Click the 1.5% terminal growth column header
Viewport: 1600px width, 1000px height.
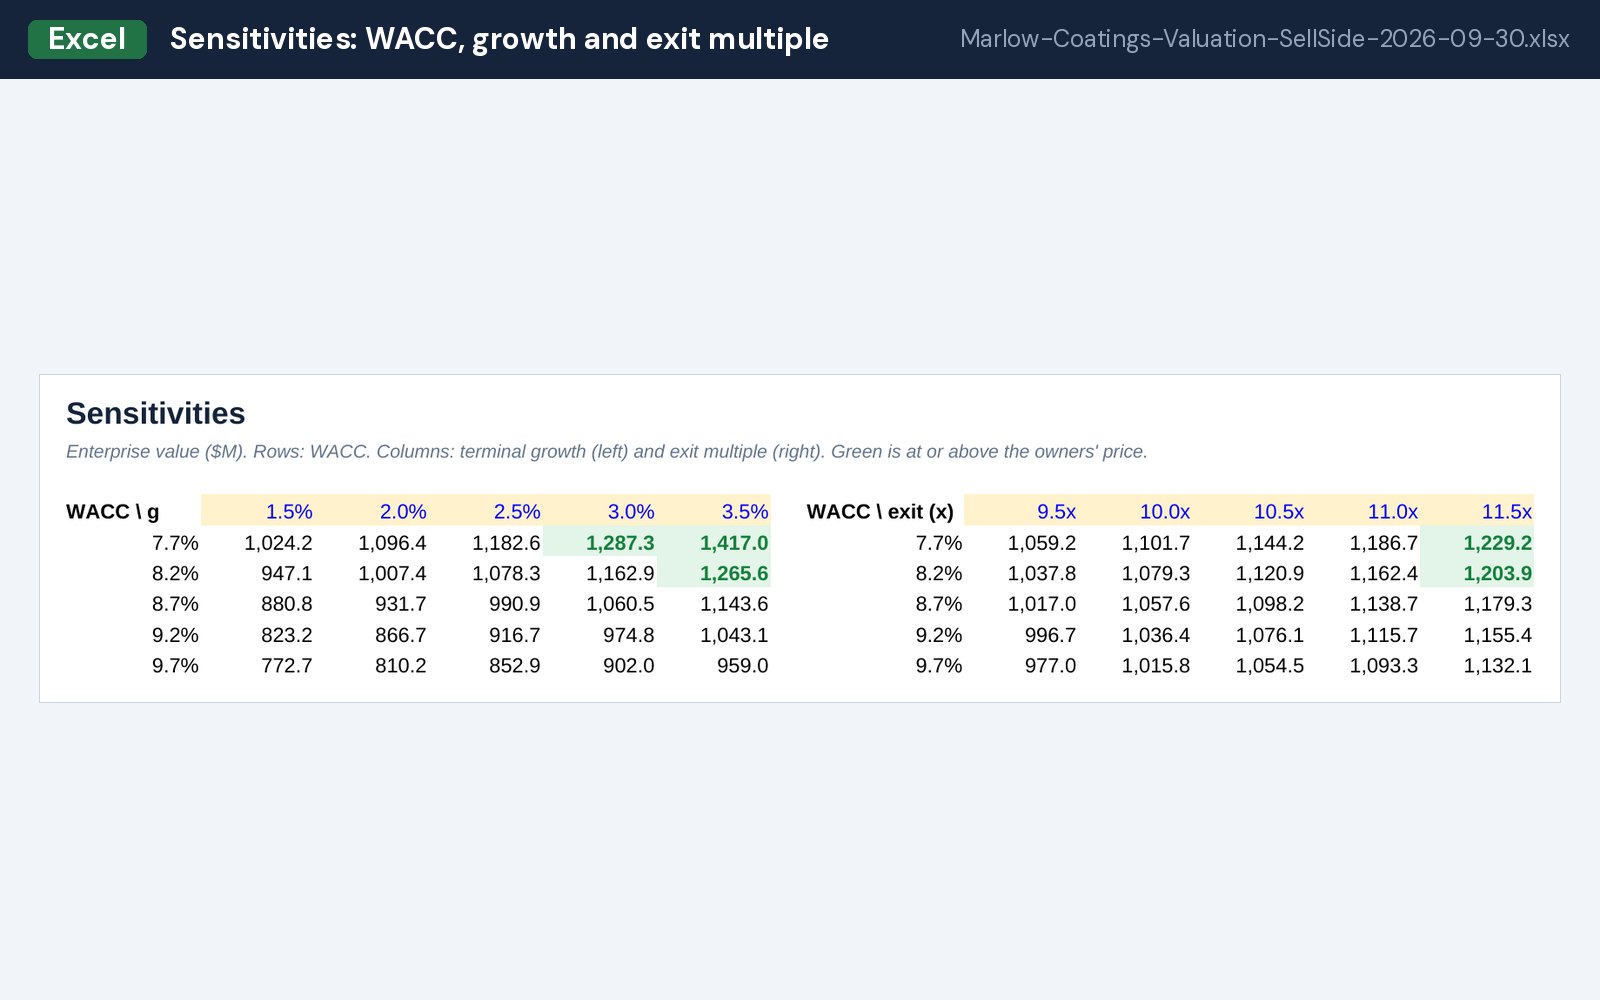289,512
